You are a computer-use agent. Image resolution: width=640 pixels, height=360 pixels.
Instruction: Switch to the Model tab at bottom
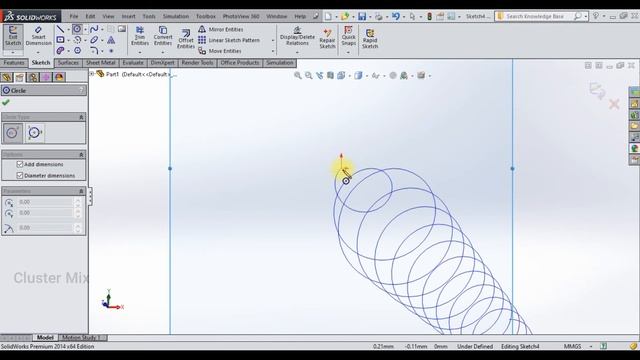(45, 338)
